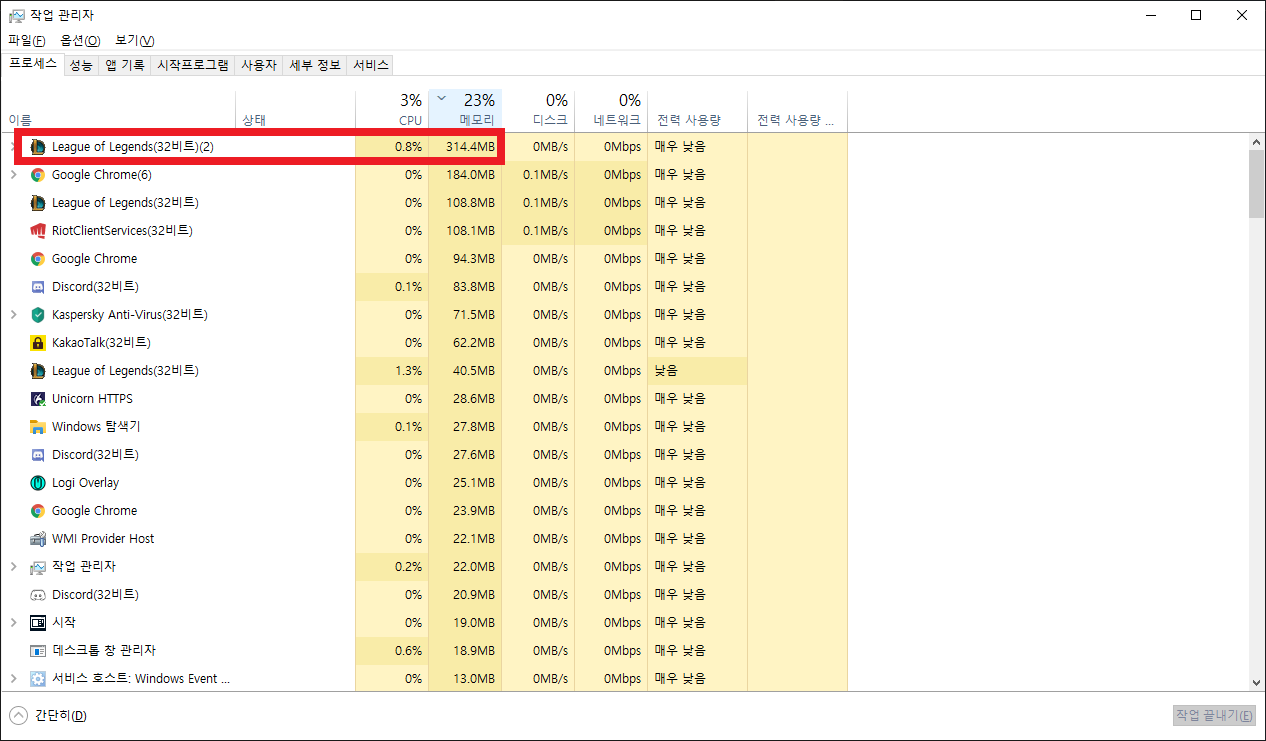The image size is (1266, 741).
Task: Open the 보기(V) menu
Action: [134, 40]
